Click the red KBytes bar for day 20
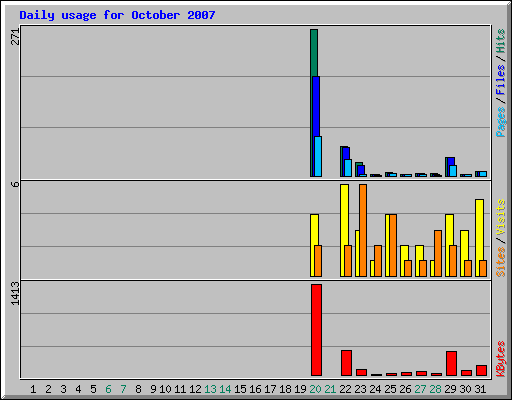The height and width of the screenshot is (400, 512). pos(316,330)
